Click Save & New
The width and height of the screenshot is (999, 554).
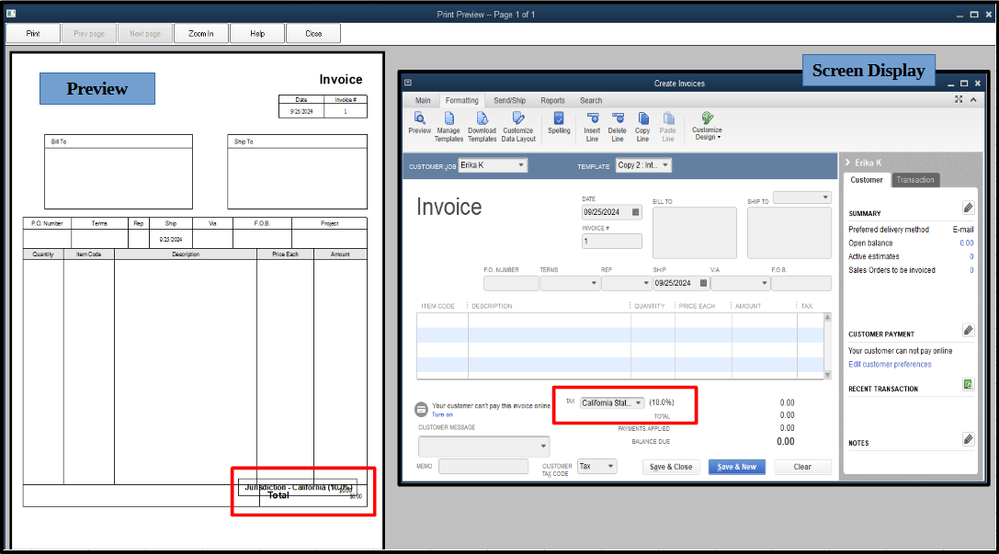(737, 467)
